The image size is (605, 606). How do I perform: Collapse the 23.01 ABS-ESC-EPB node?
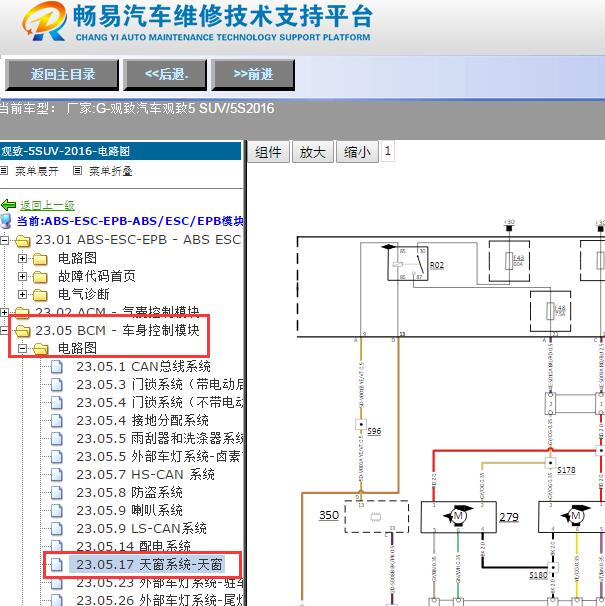pos(5,240)
